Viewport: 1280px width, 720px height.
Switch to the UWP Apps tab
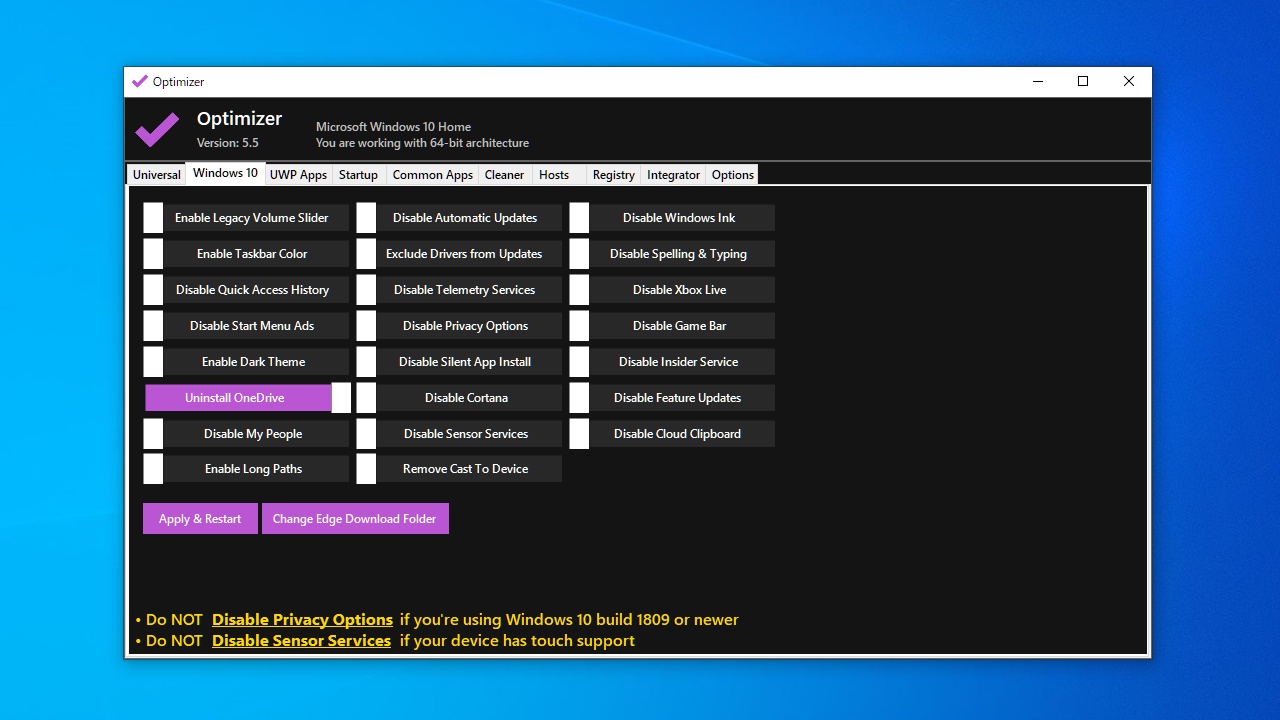tap(299, 175)
